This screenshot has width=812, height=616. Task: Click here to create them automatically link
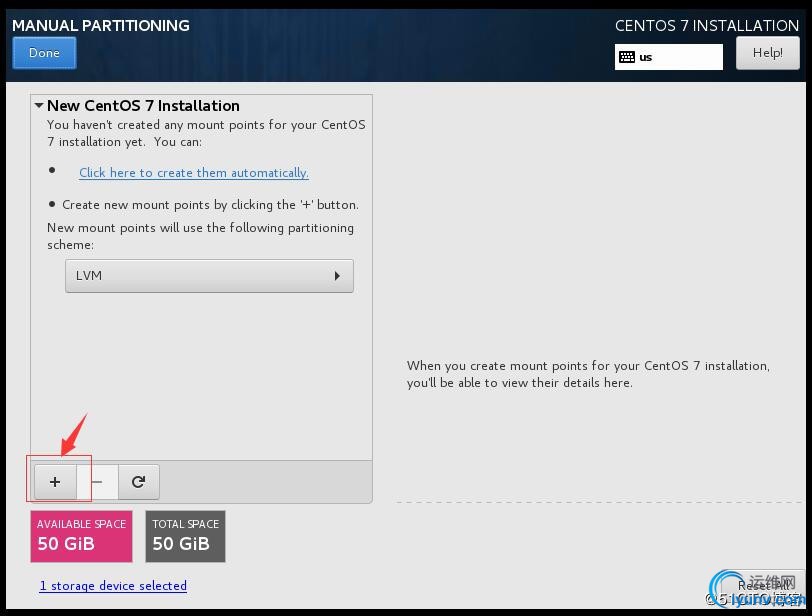pos(194,173)
